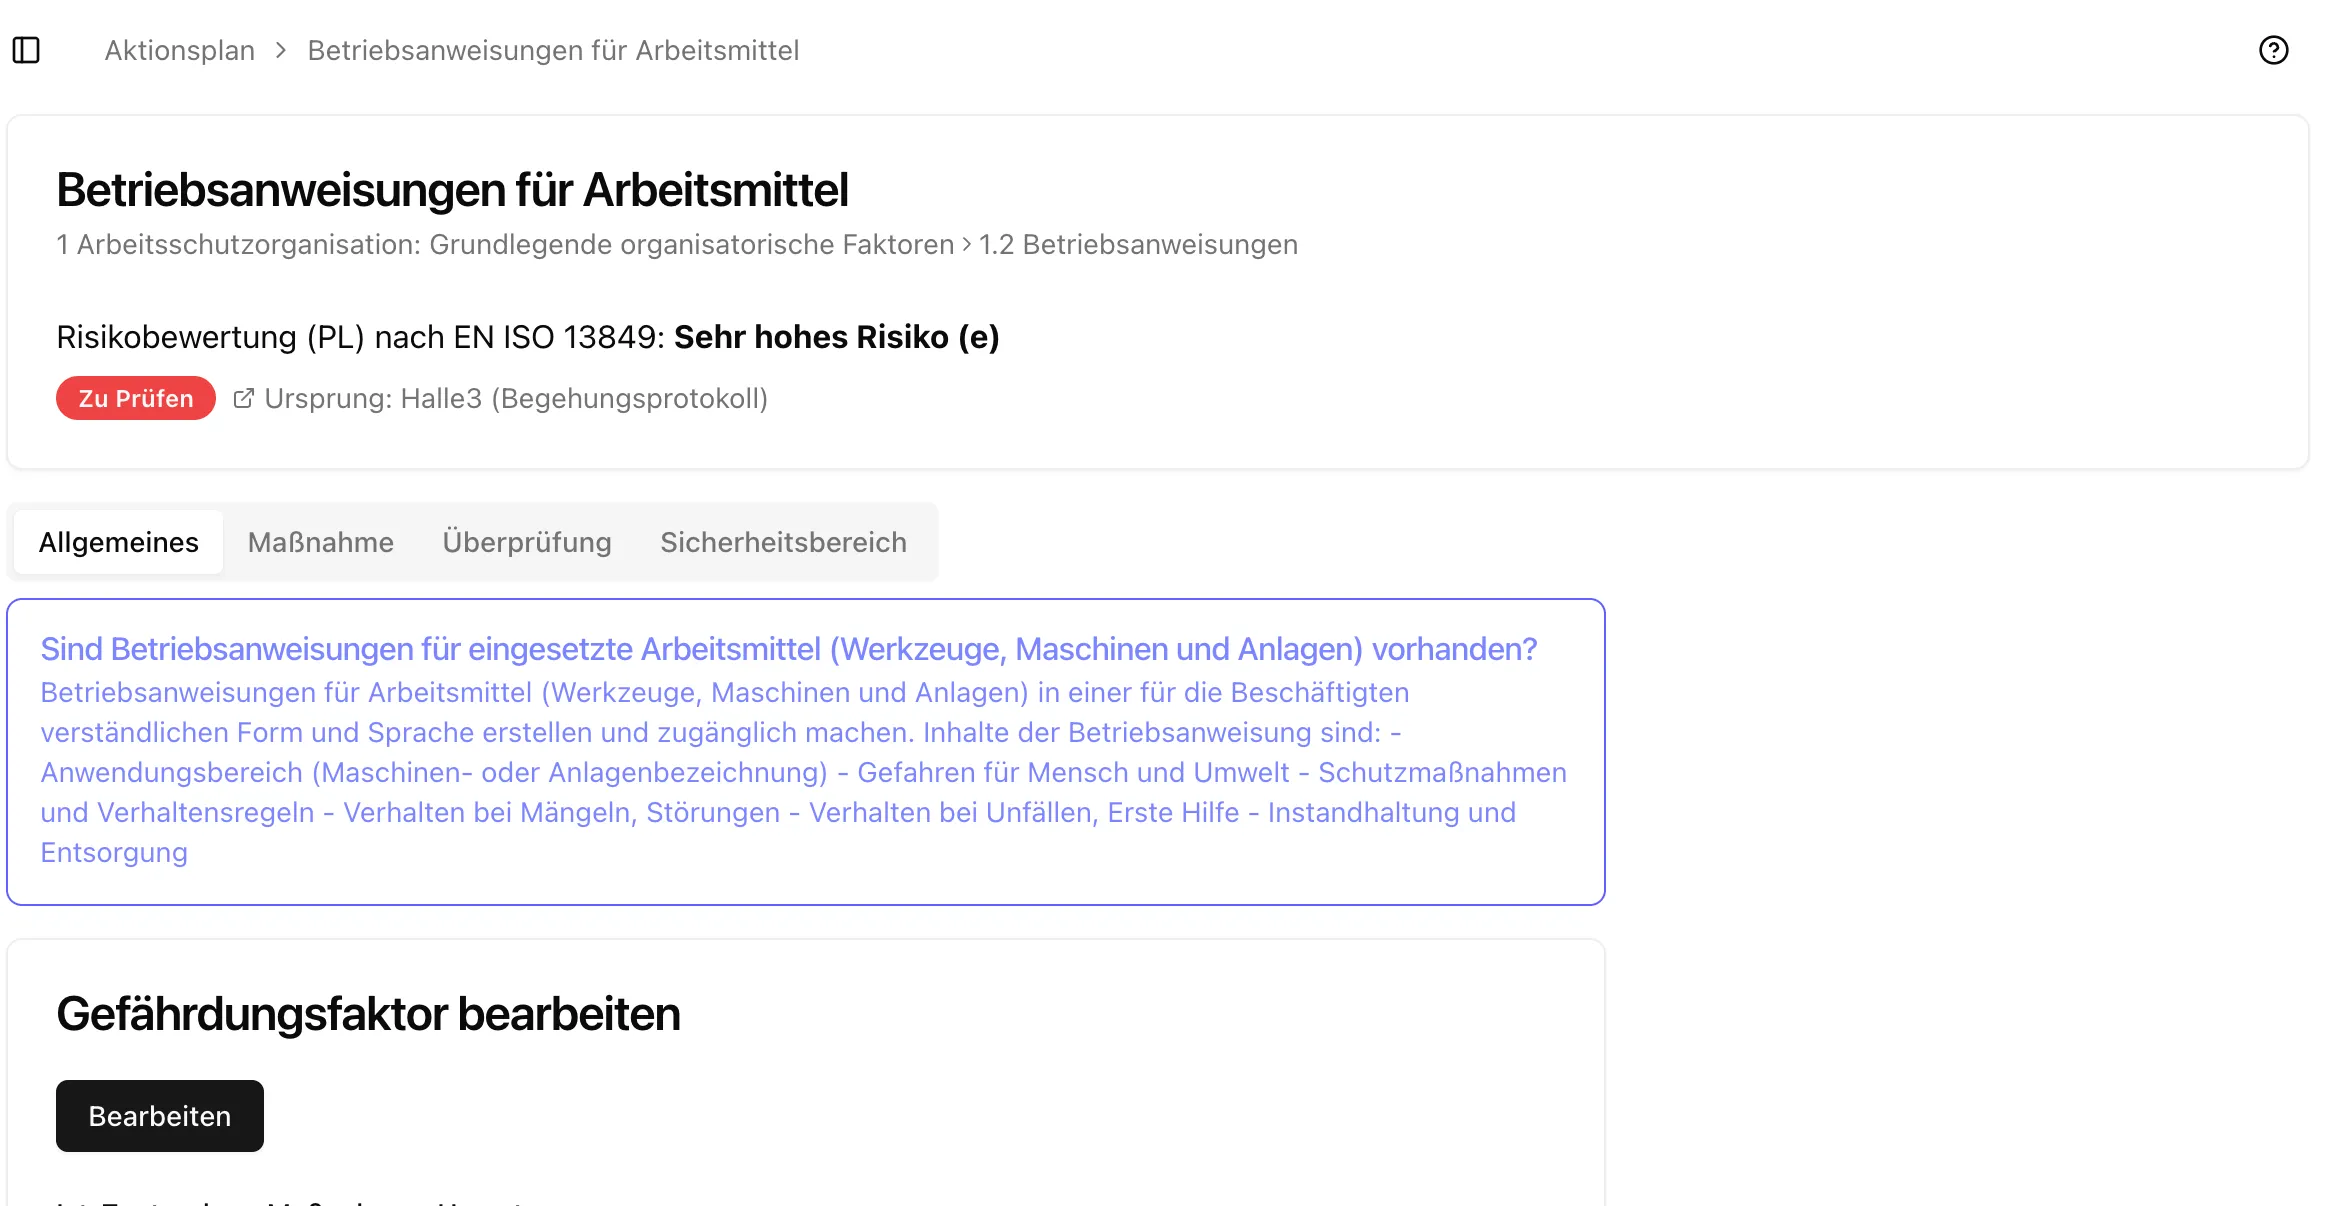The width and height of the screenshot is (2332, 1206).
Task: Switch to the Allgemeines tab
Action: point(117,542)
